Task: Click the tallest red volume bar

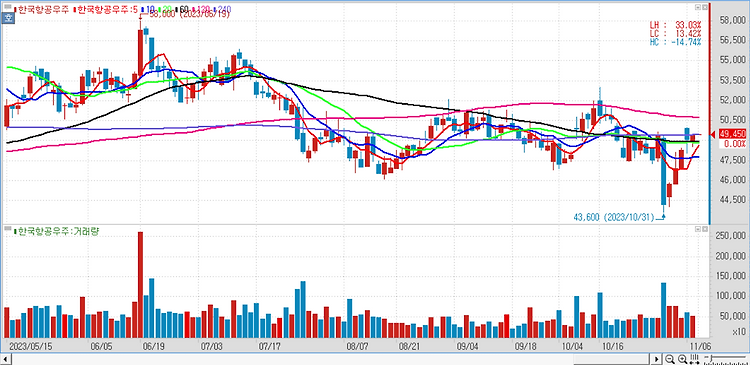Action: pos(140,285)
